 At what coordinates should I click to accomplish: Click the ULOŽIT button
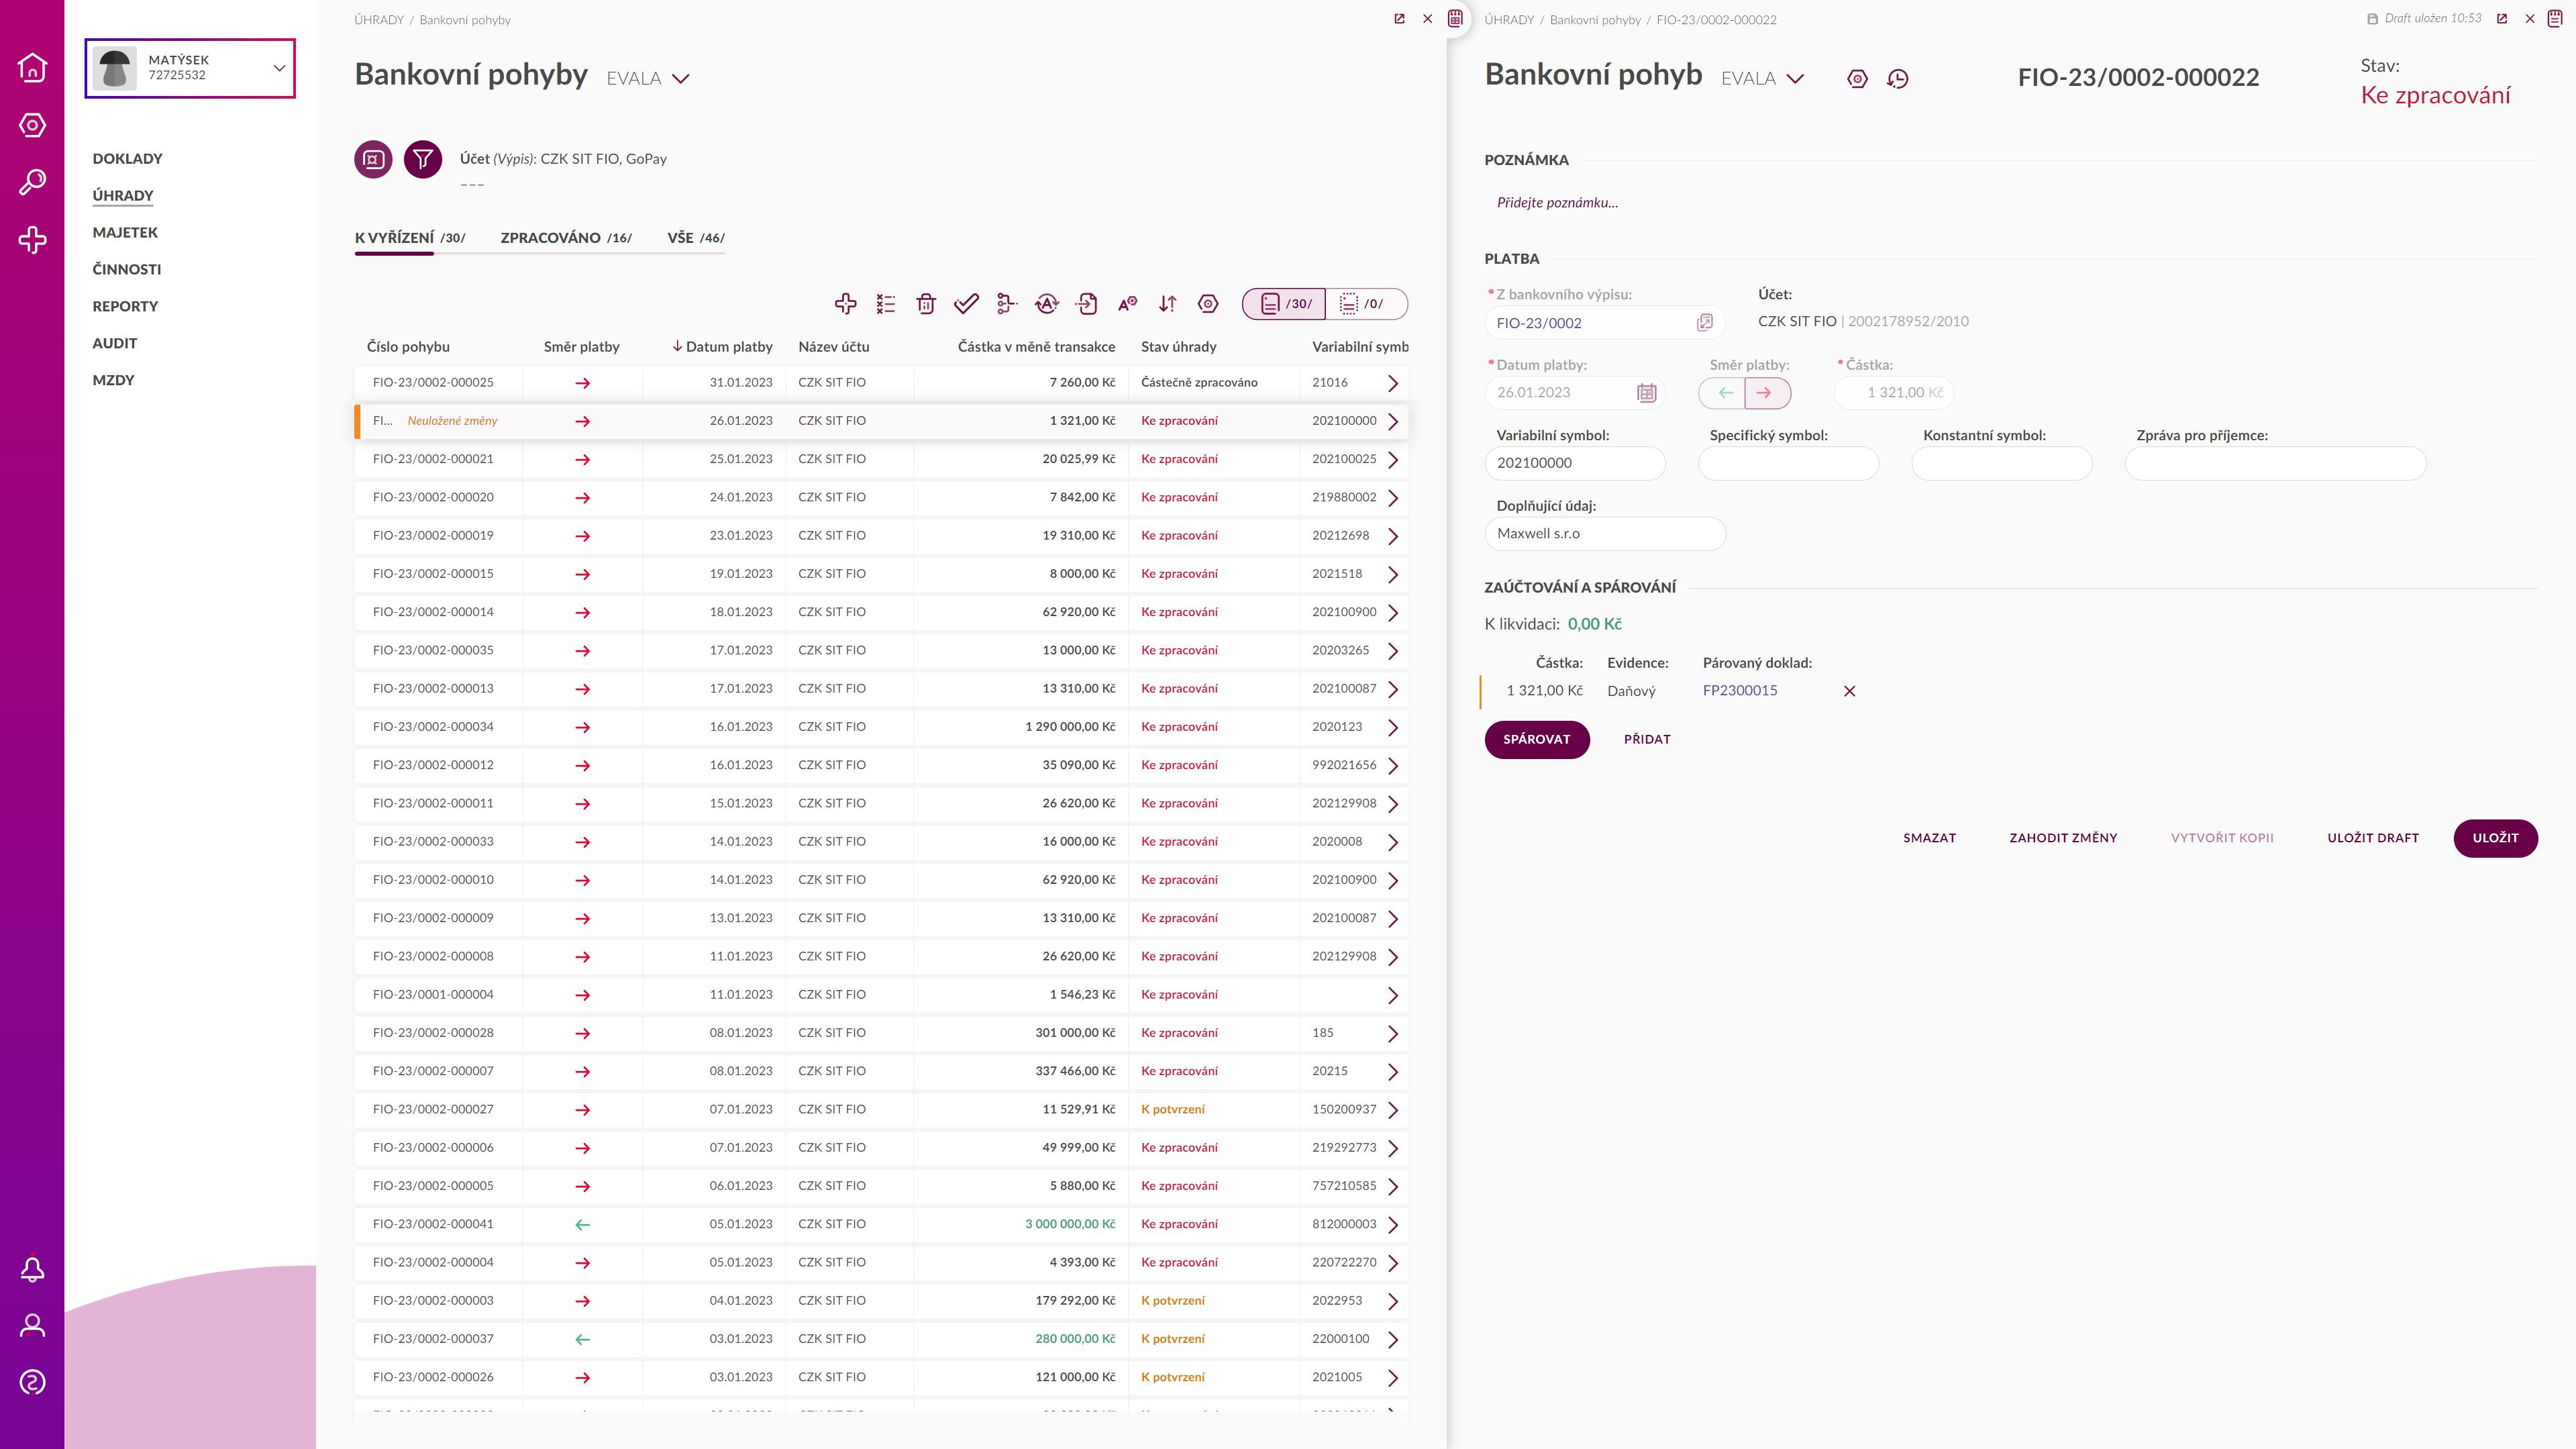pos(2495,838)
